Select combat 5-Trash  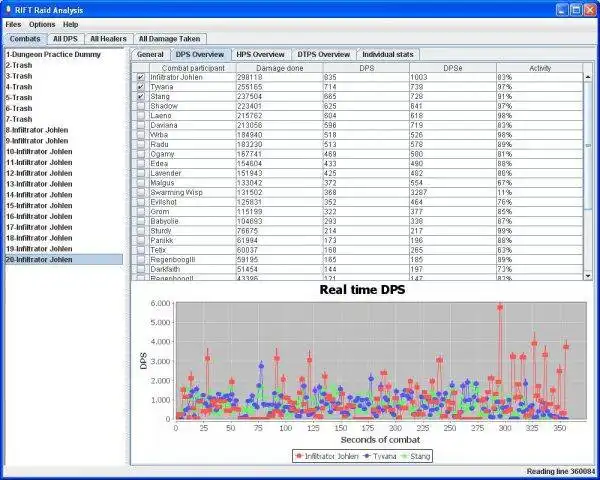[19, 98]
